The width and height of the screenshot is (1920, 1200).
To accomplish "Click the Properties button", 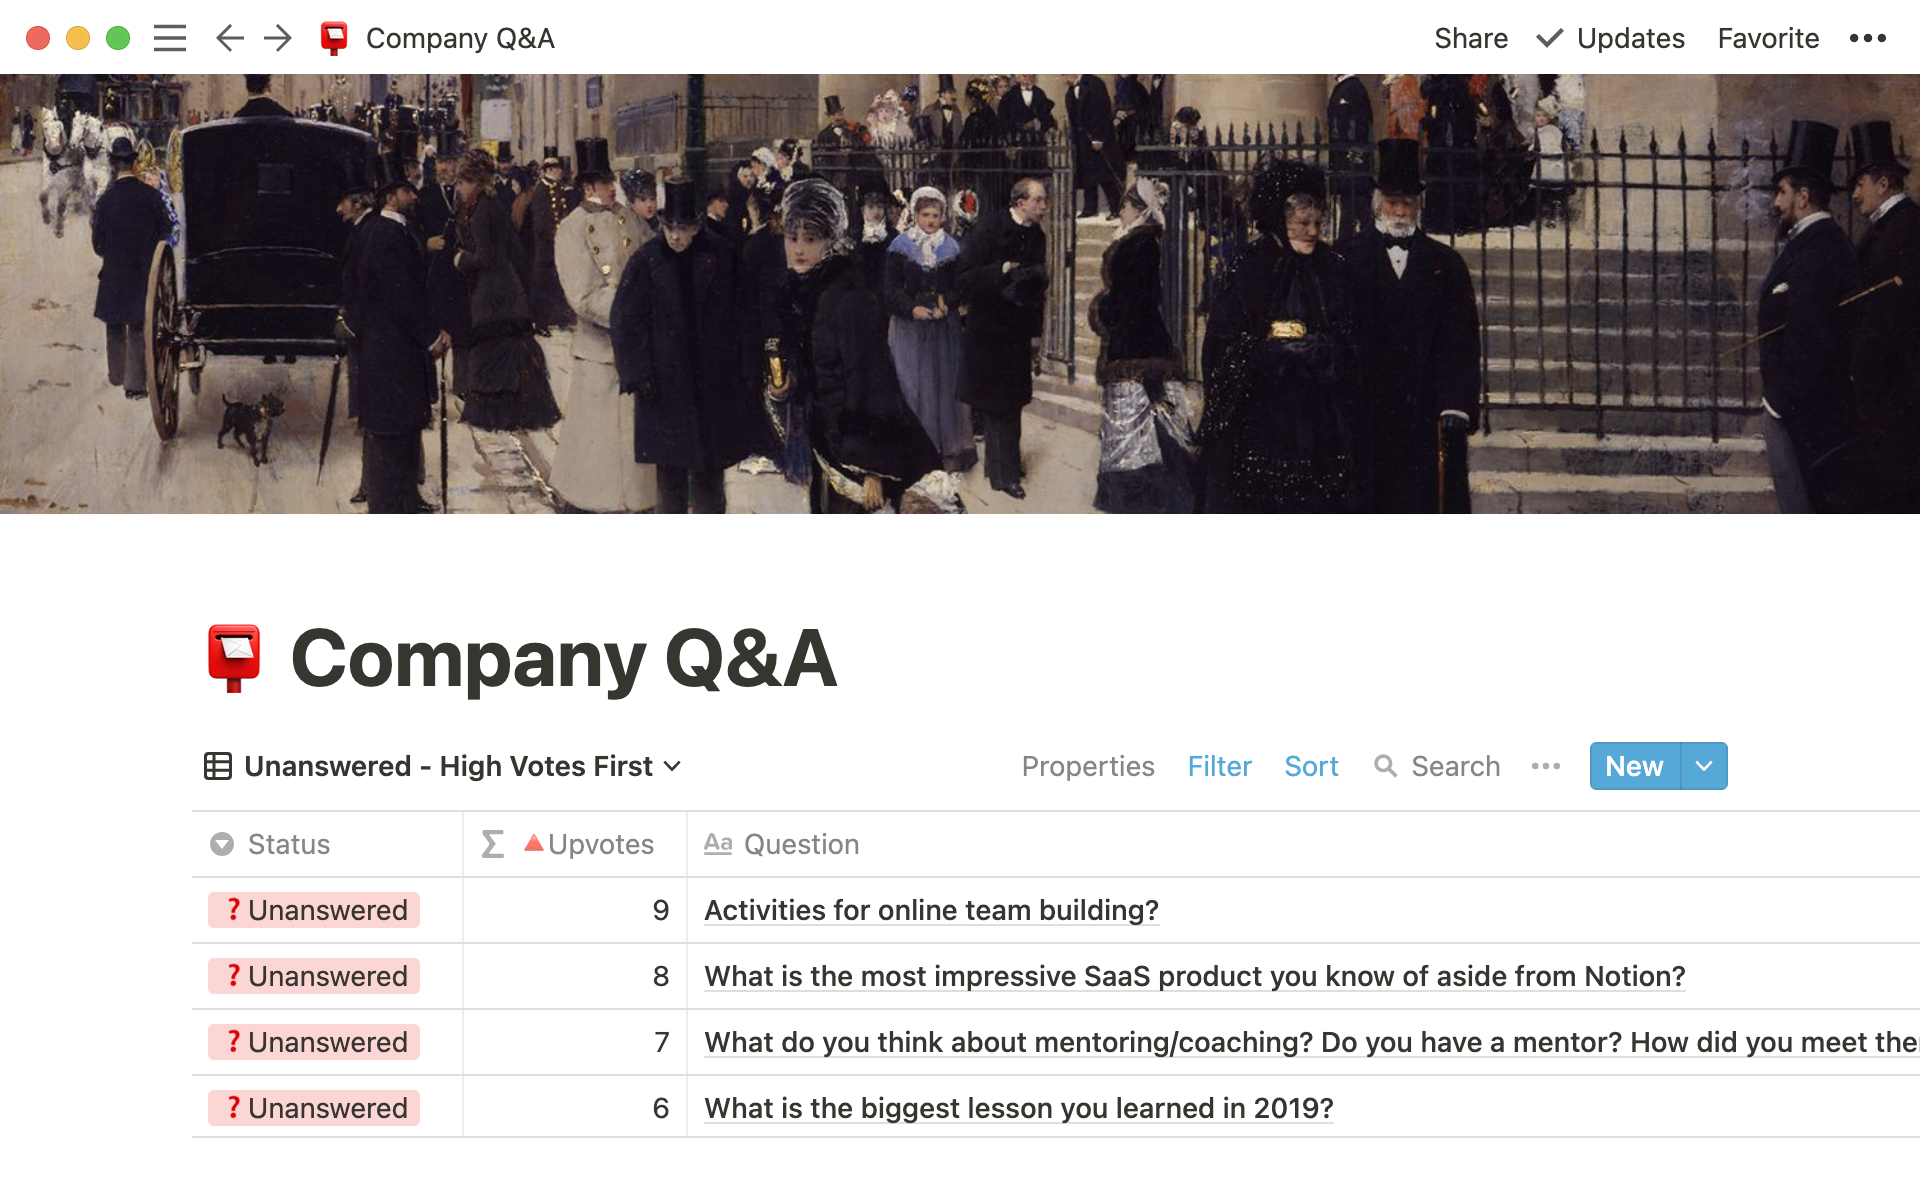I will [x=1086, y=765].
